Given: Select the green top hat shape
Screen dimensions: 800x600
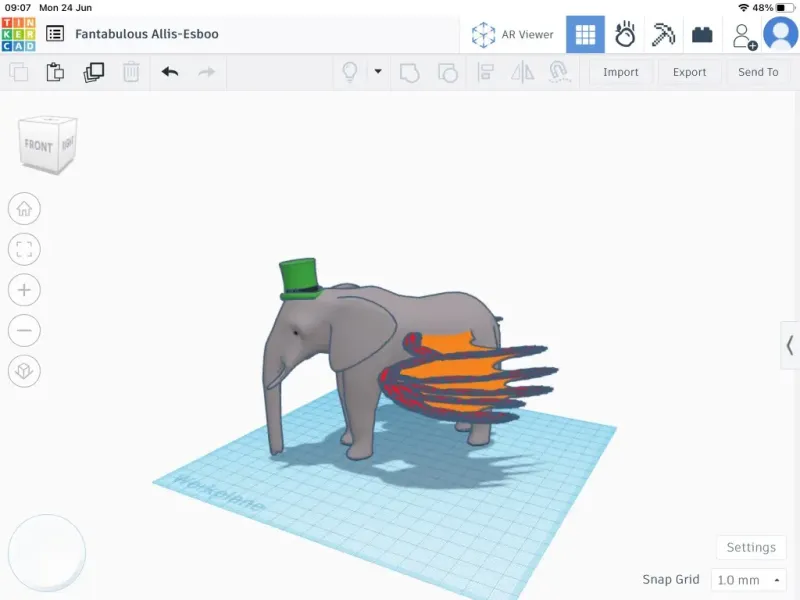Looking at the screenshot, I should 300,279.
